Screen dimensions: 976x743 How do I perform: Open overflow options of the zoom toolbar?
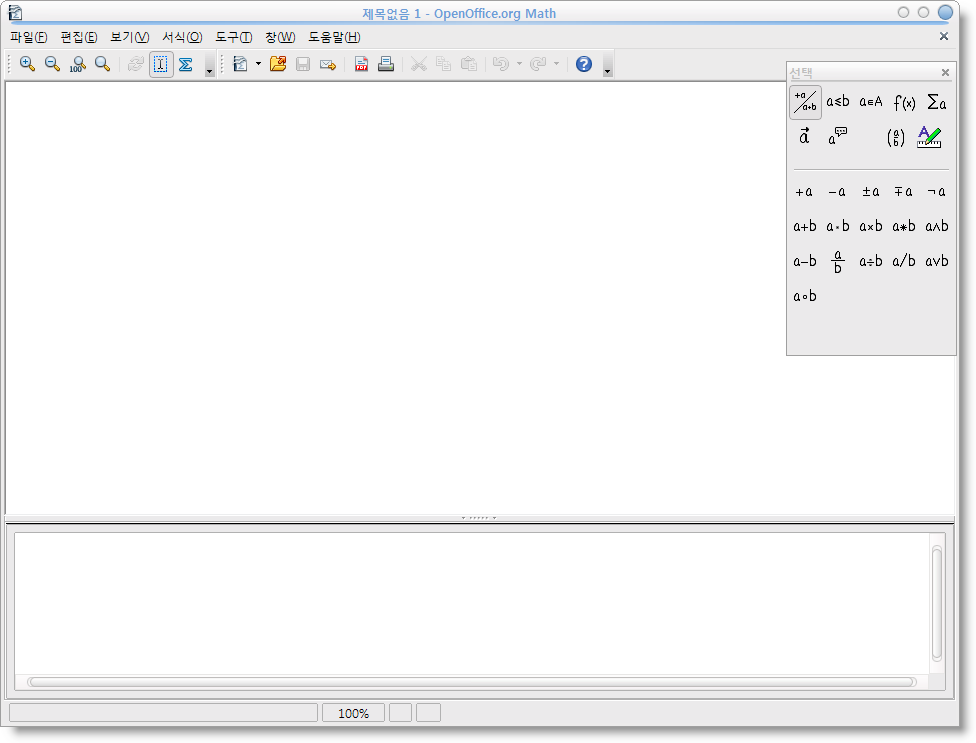tap(210, 65)
